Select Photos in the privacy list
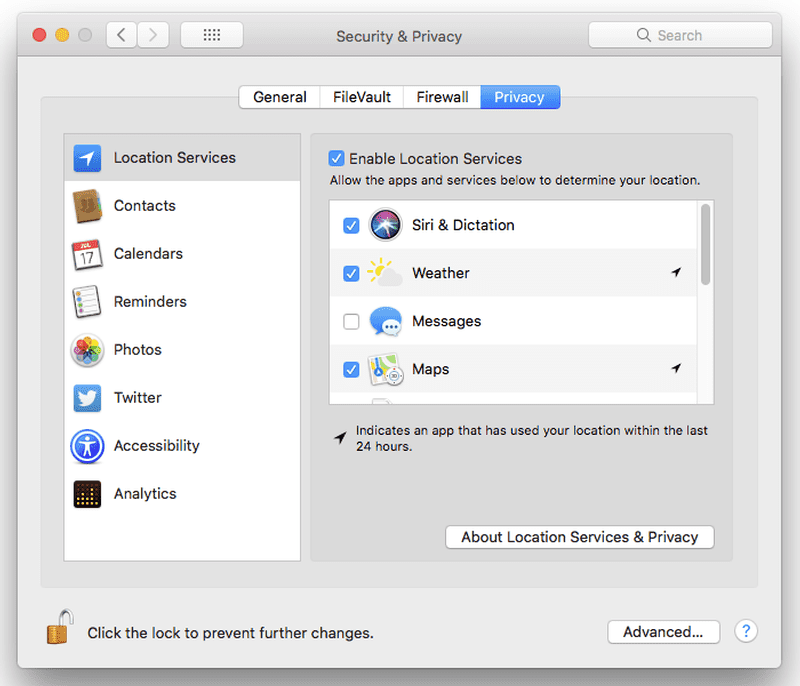This screenshot has width=800, height=686. coord(137,350)
